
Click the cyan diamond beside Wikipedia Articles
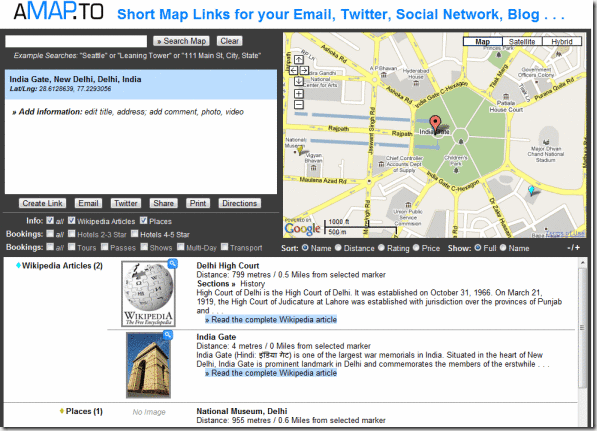18,265
